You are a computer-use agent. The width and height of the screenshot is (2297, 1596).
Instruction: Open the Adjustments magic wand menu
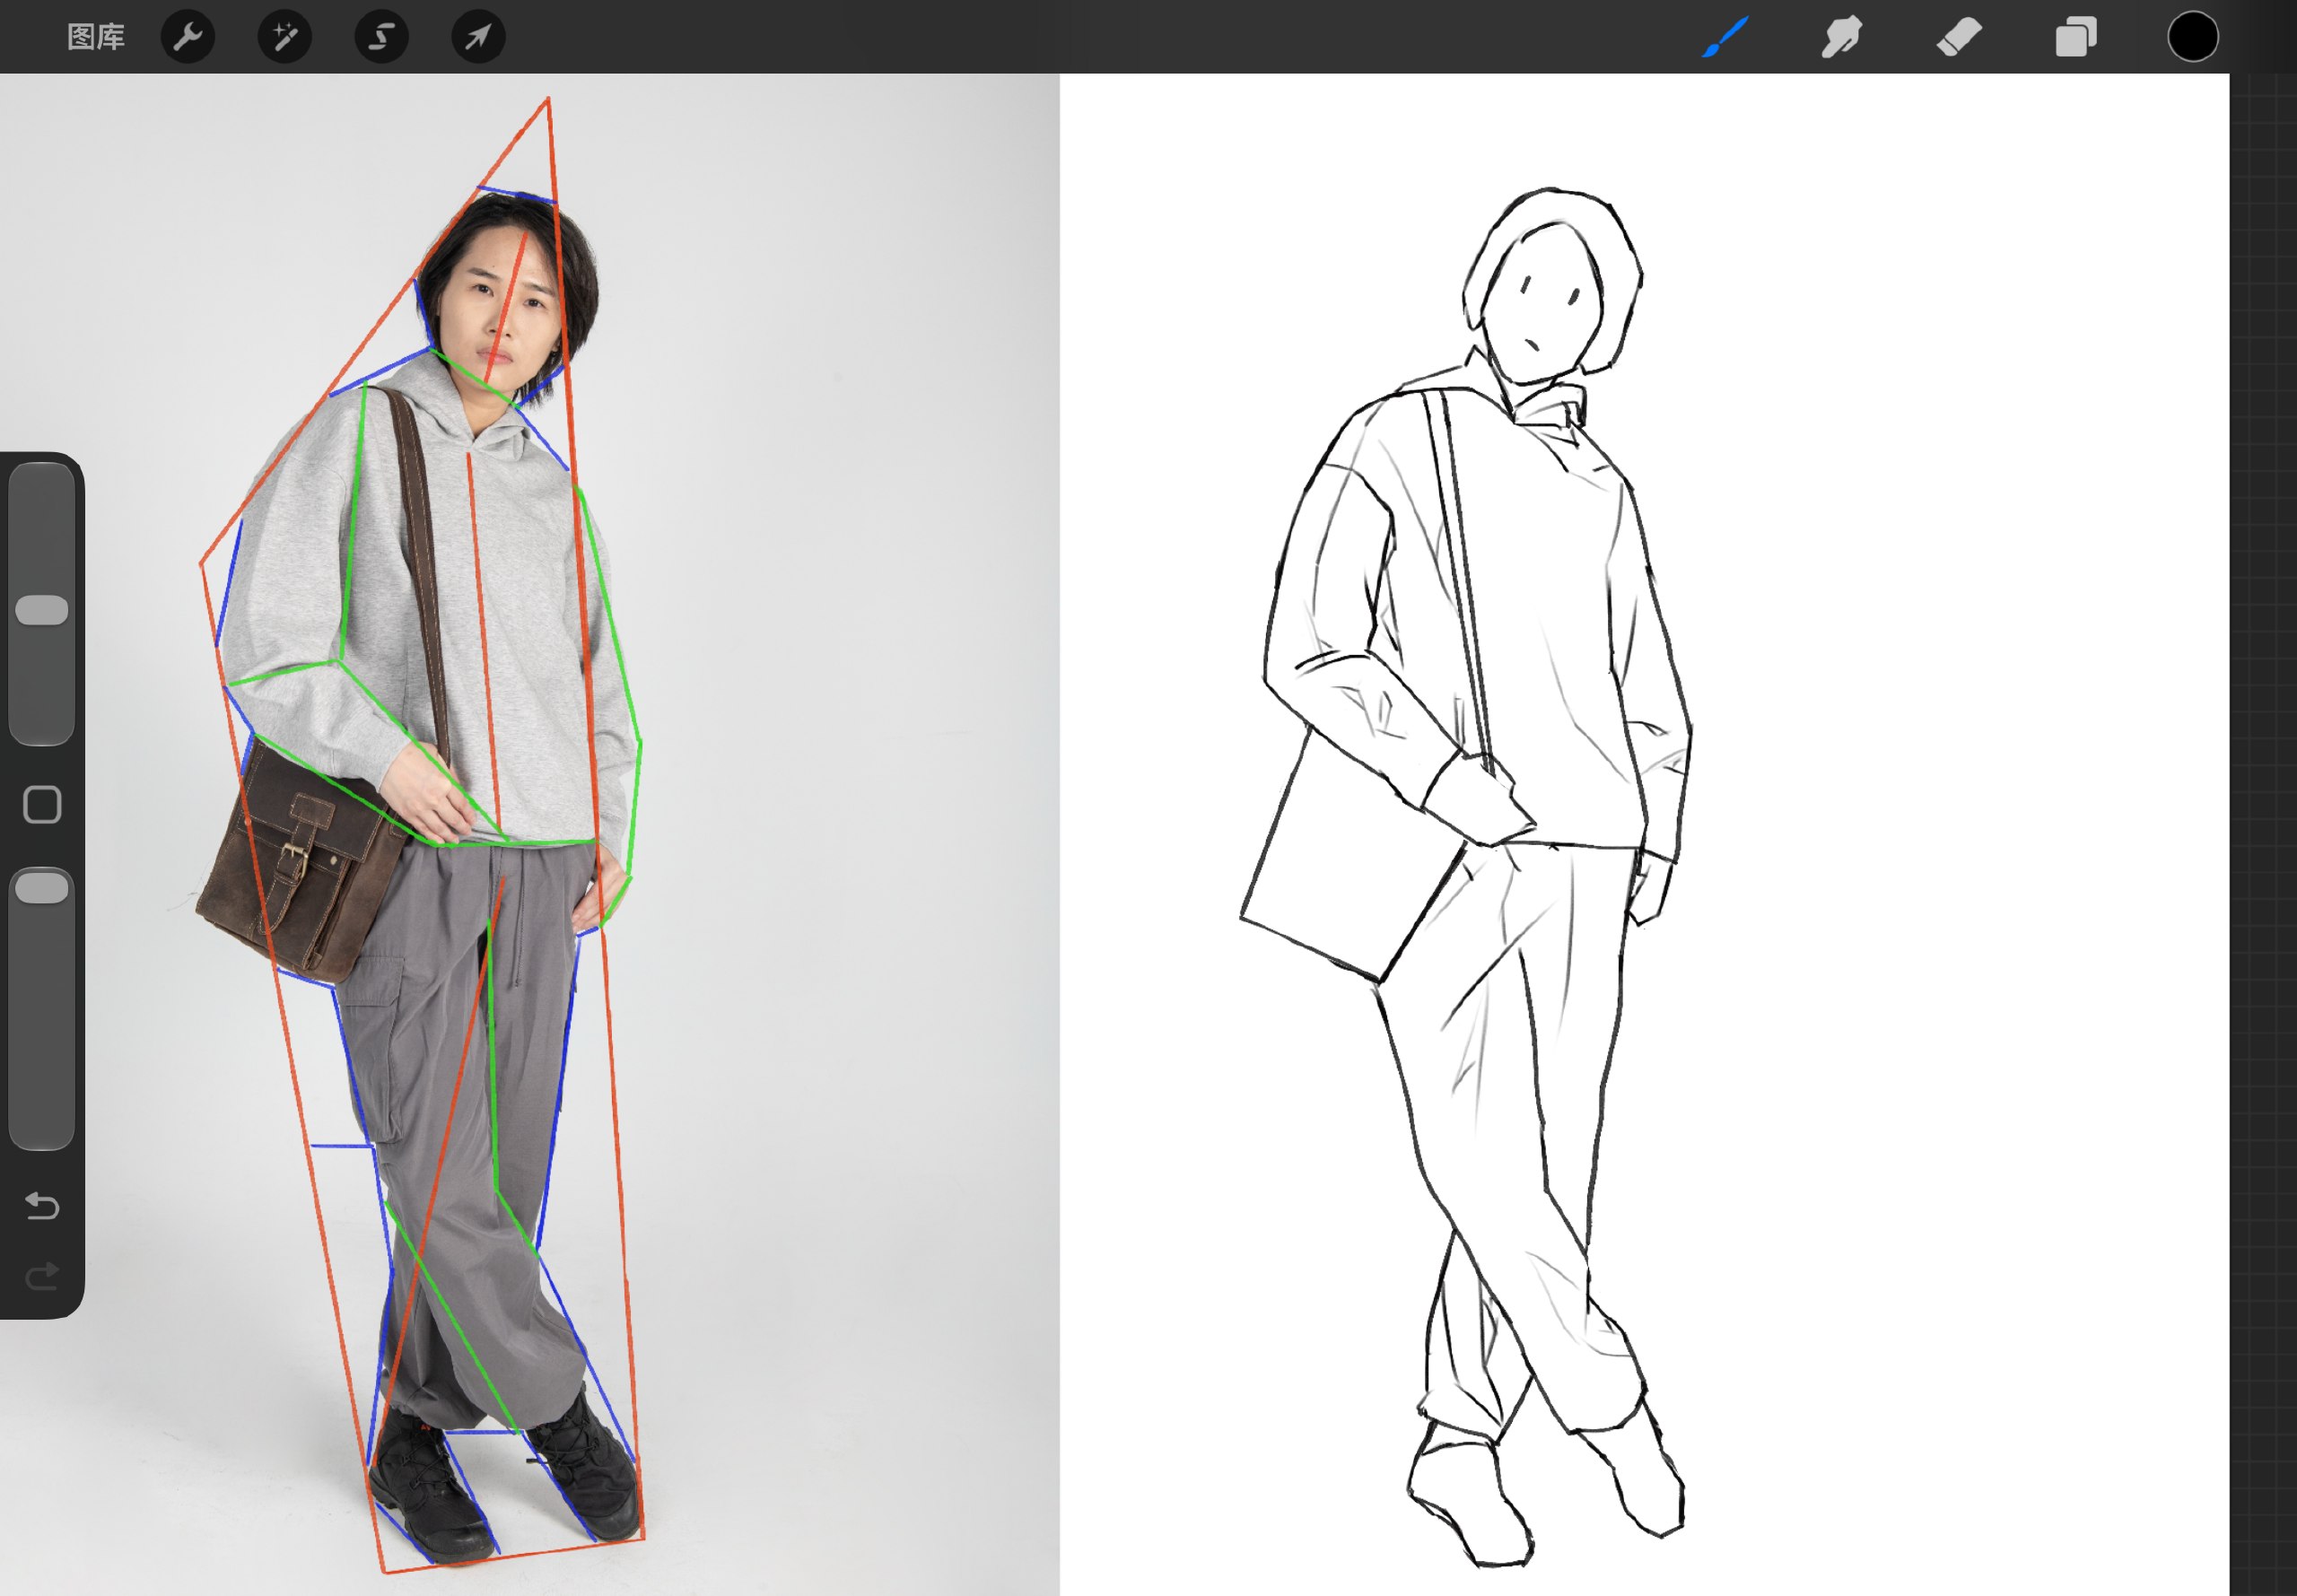pos(285,37)
